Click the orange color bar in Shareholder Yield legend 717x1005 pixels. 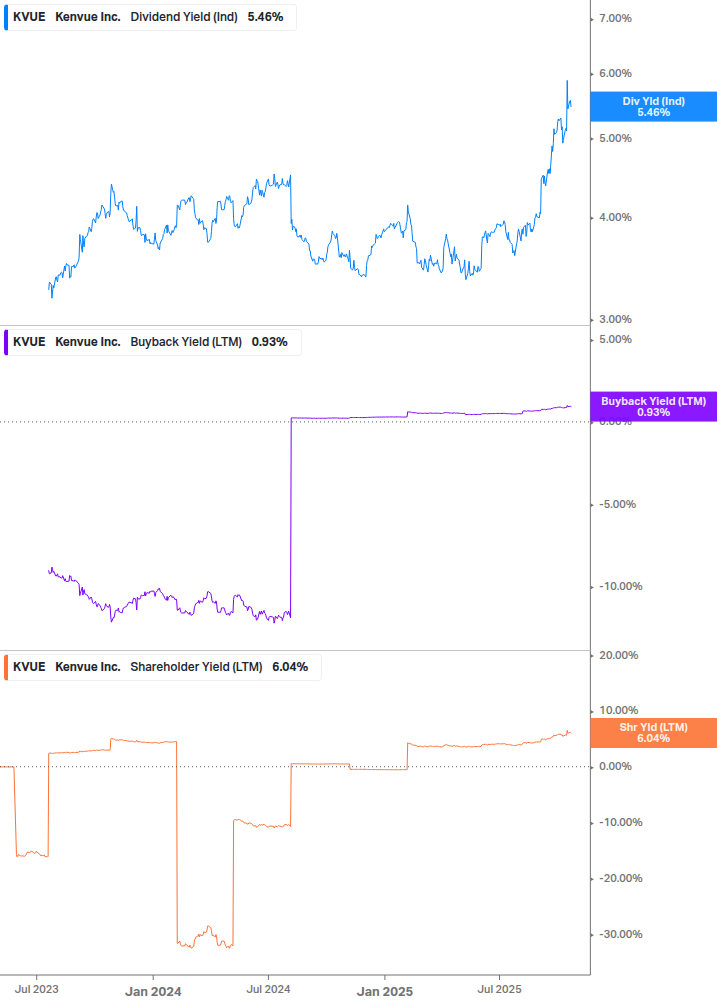tap(7, 667)
